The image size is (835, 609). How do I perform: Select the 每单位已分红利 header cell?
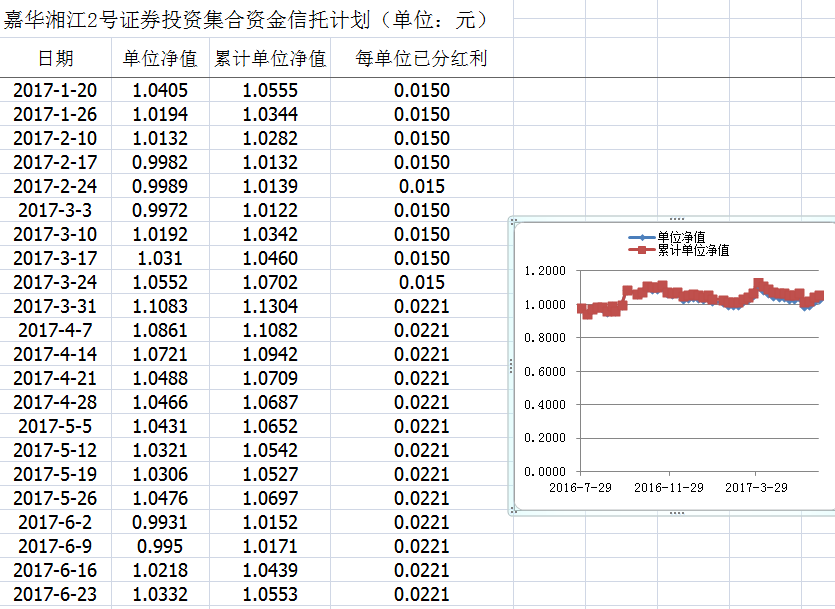(421, 59)
